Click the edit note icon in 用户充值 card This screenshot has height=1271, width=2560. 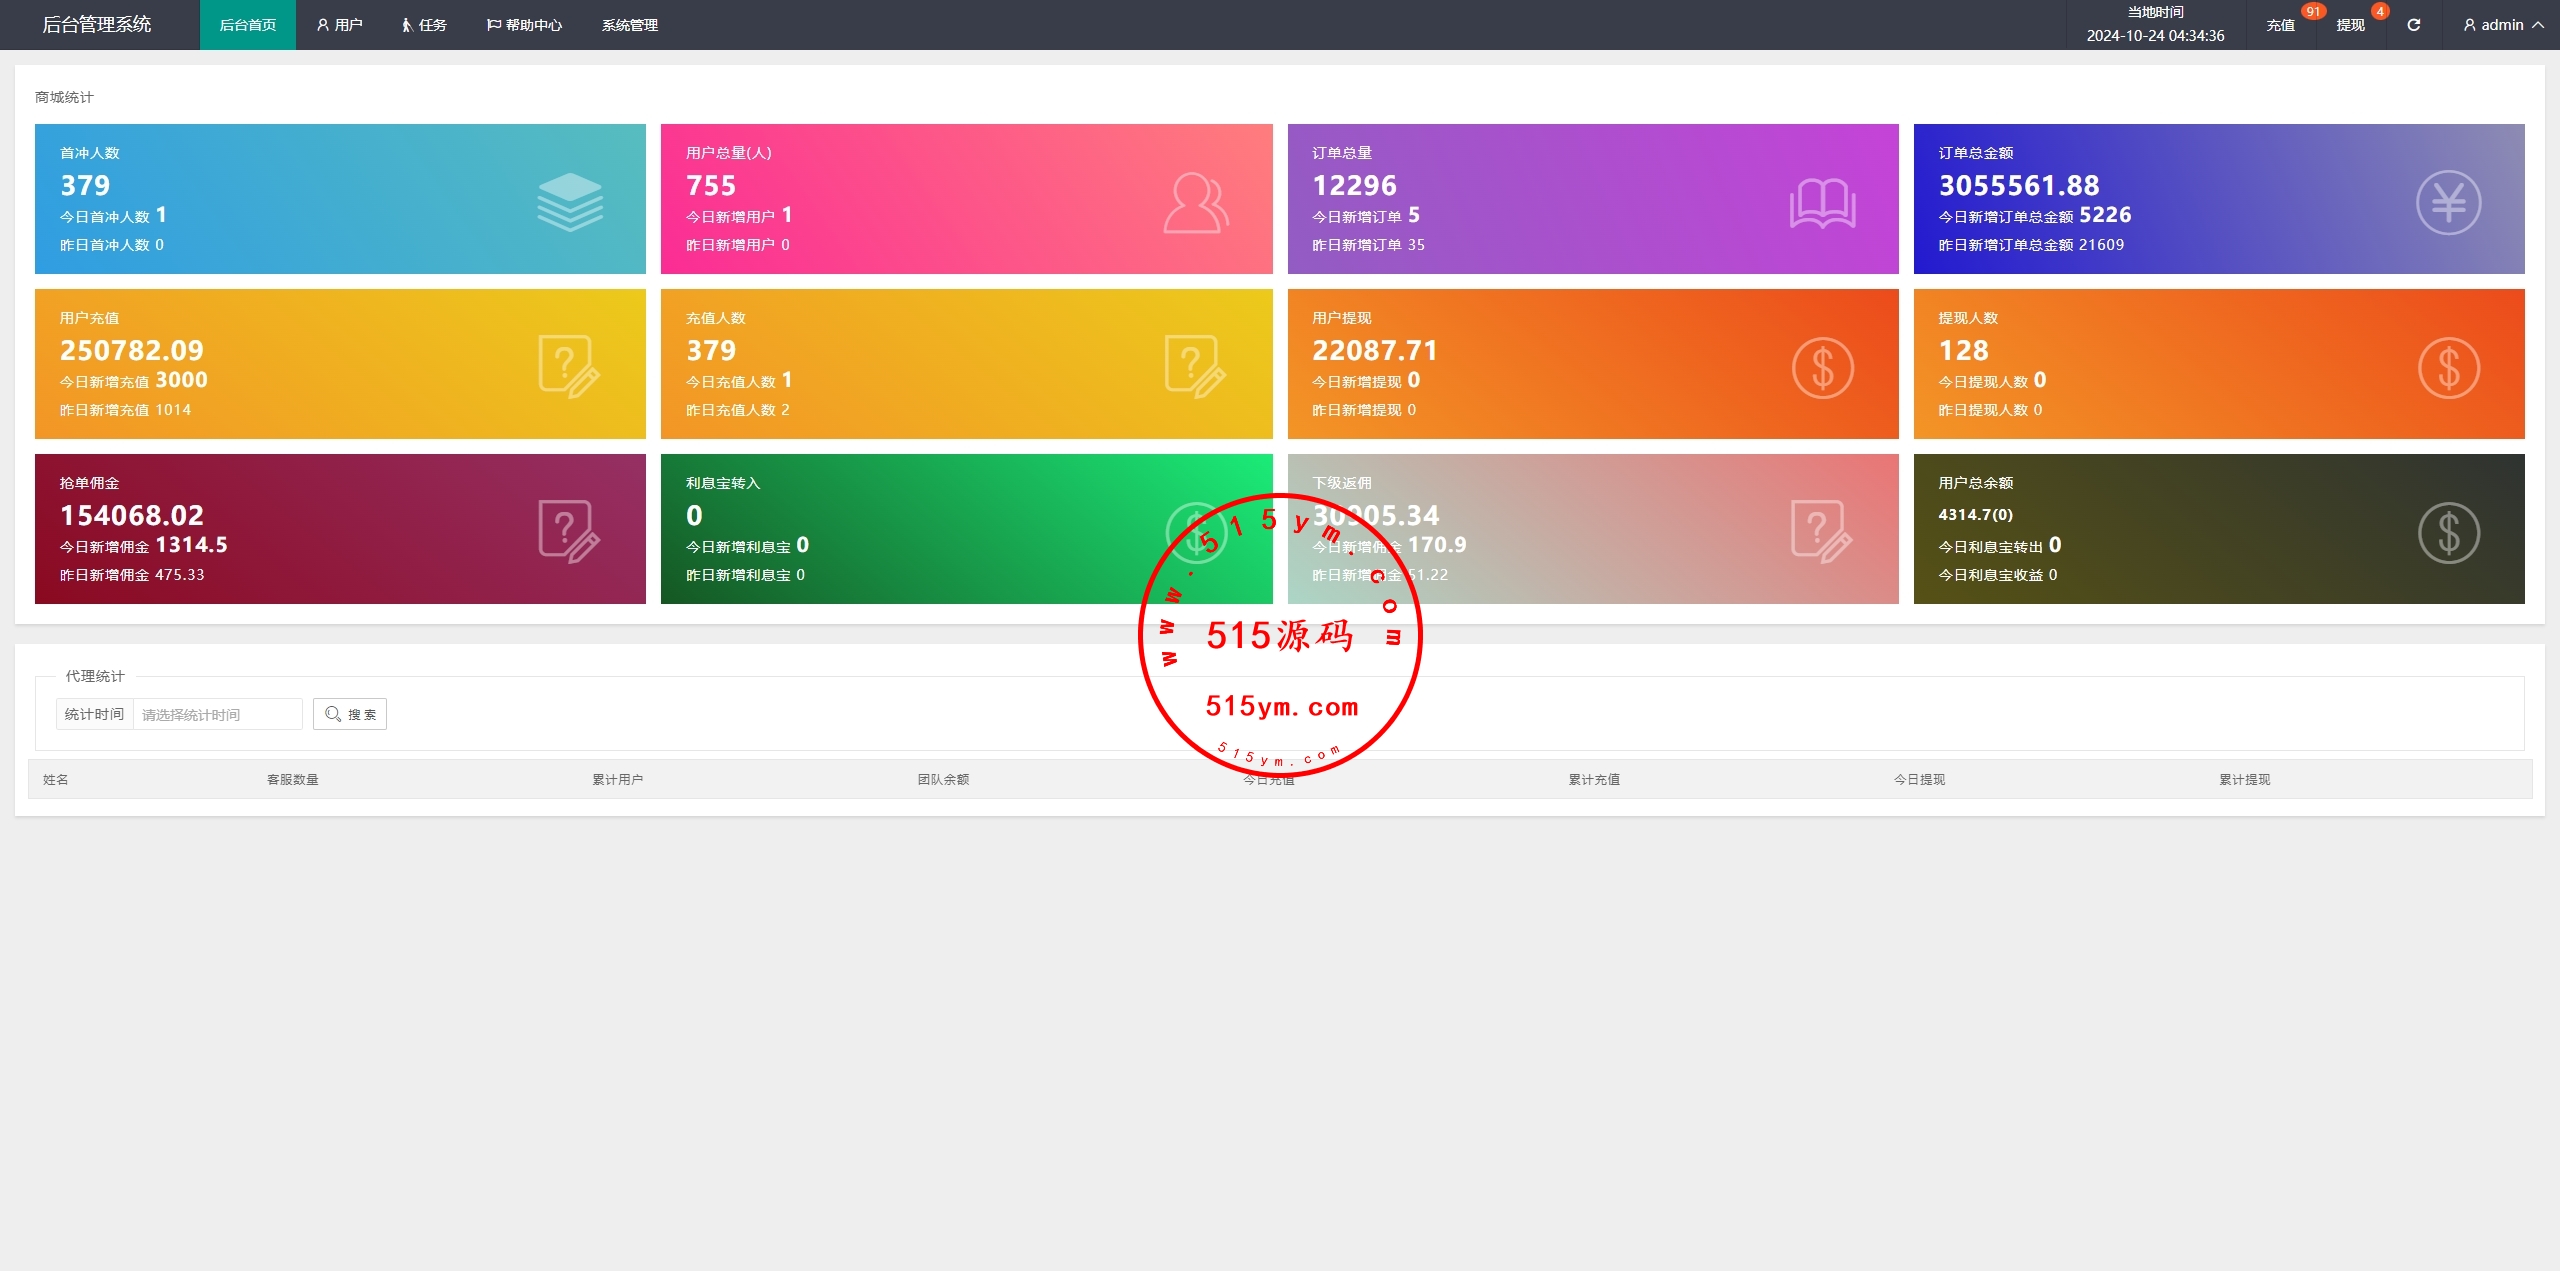click(568, 367)
